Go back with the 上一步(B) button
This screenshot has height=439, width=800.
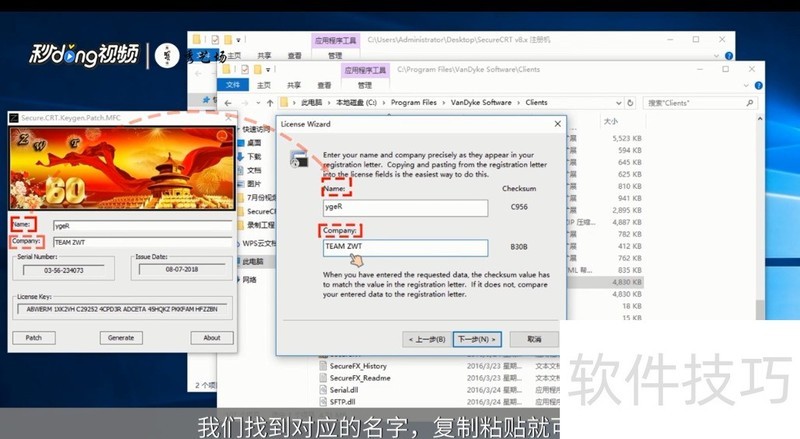click(x=424, y=339)
